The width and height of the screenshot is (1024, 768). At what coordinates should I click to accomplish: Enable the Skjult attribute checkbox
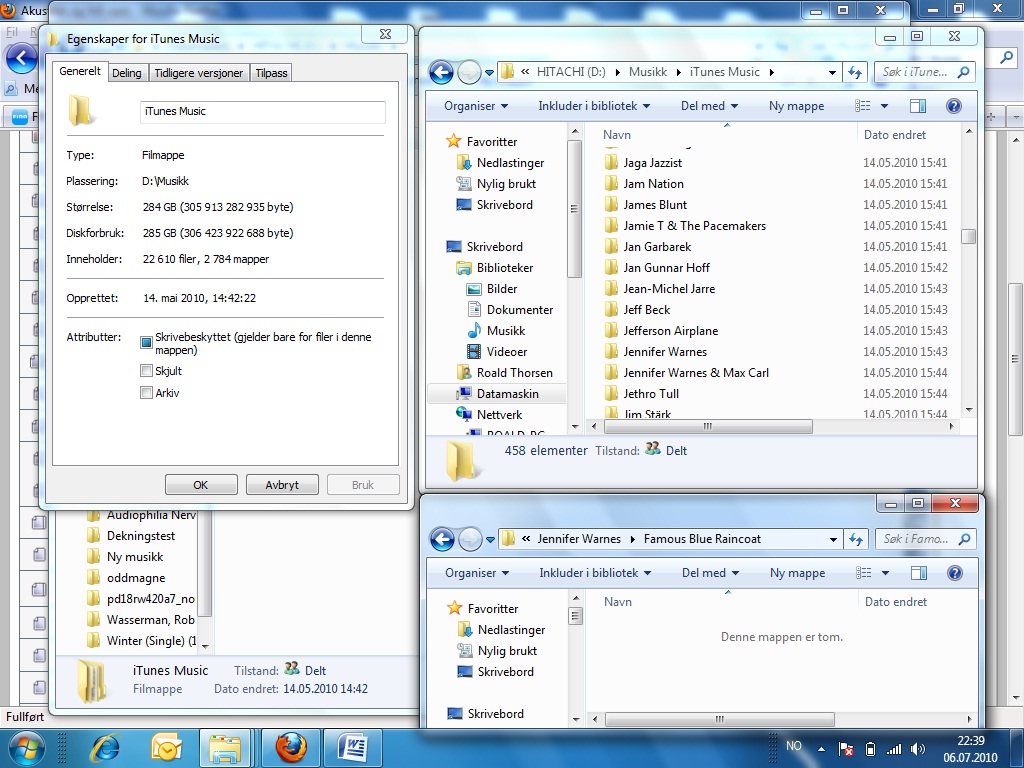(147, 371)
